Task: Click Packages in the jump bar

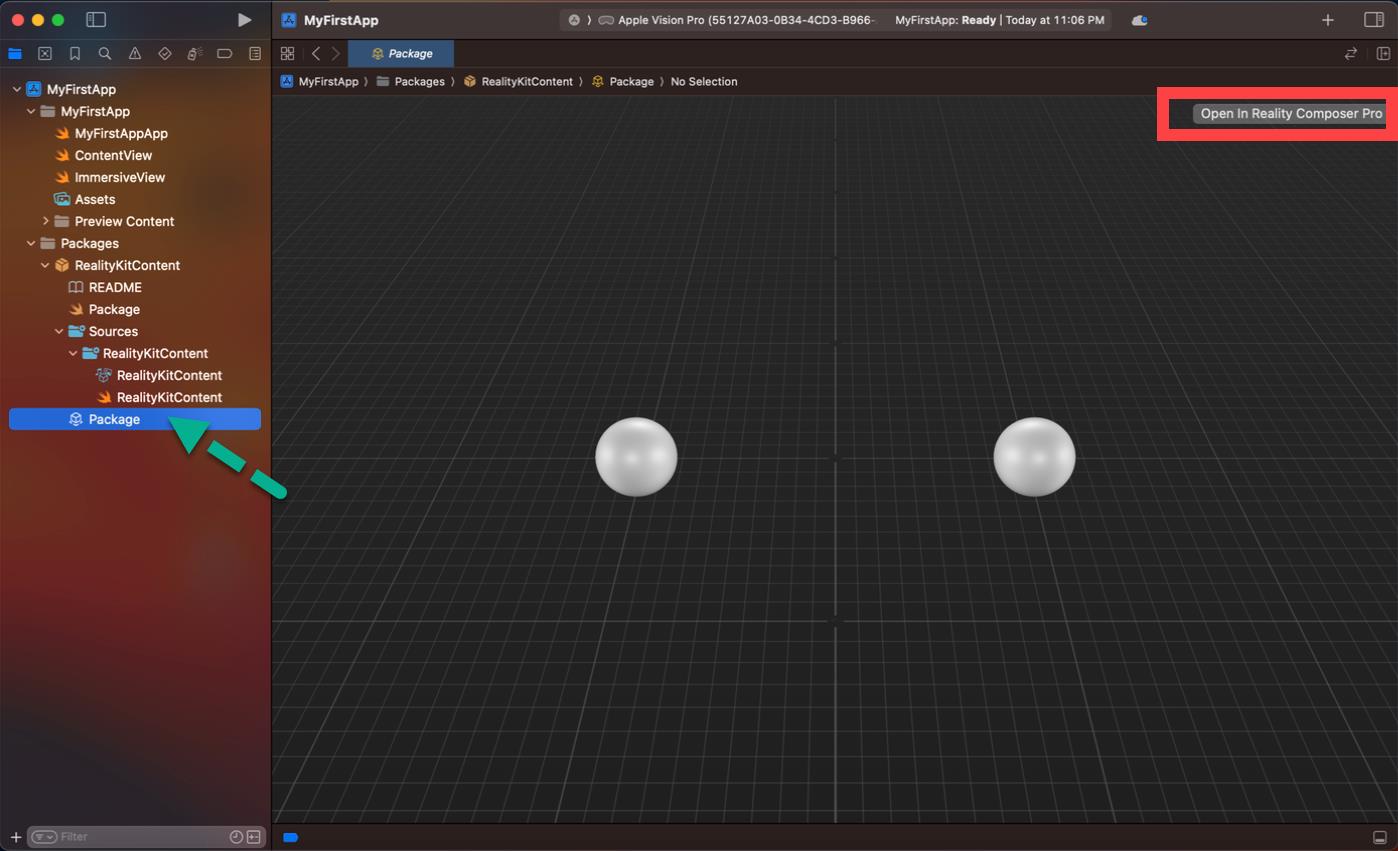Action: tap(411, 81)
